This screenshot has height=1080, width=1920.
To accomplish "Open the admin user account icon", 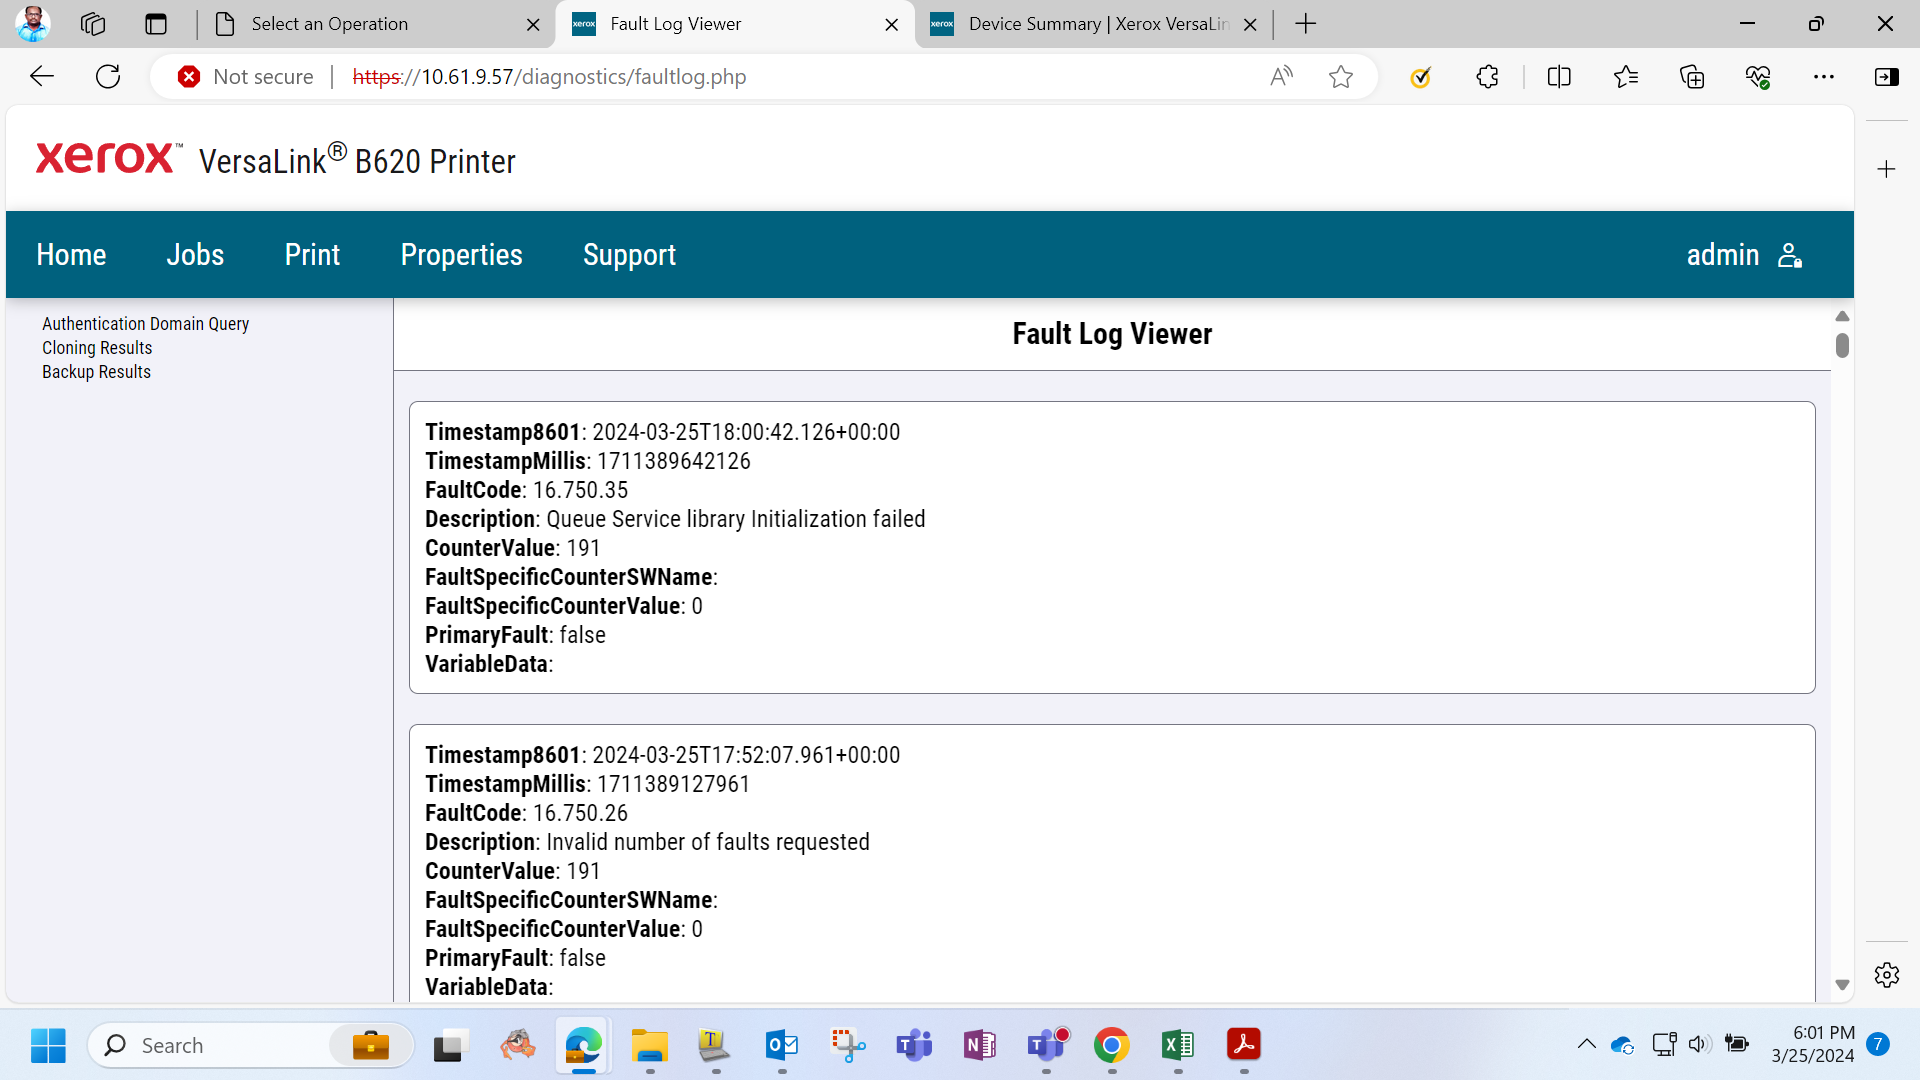I will pos(1790,255).
